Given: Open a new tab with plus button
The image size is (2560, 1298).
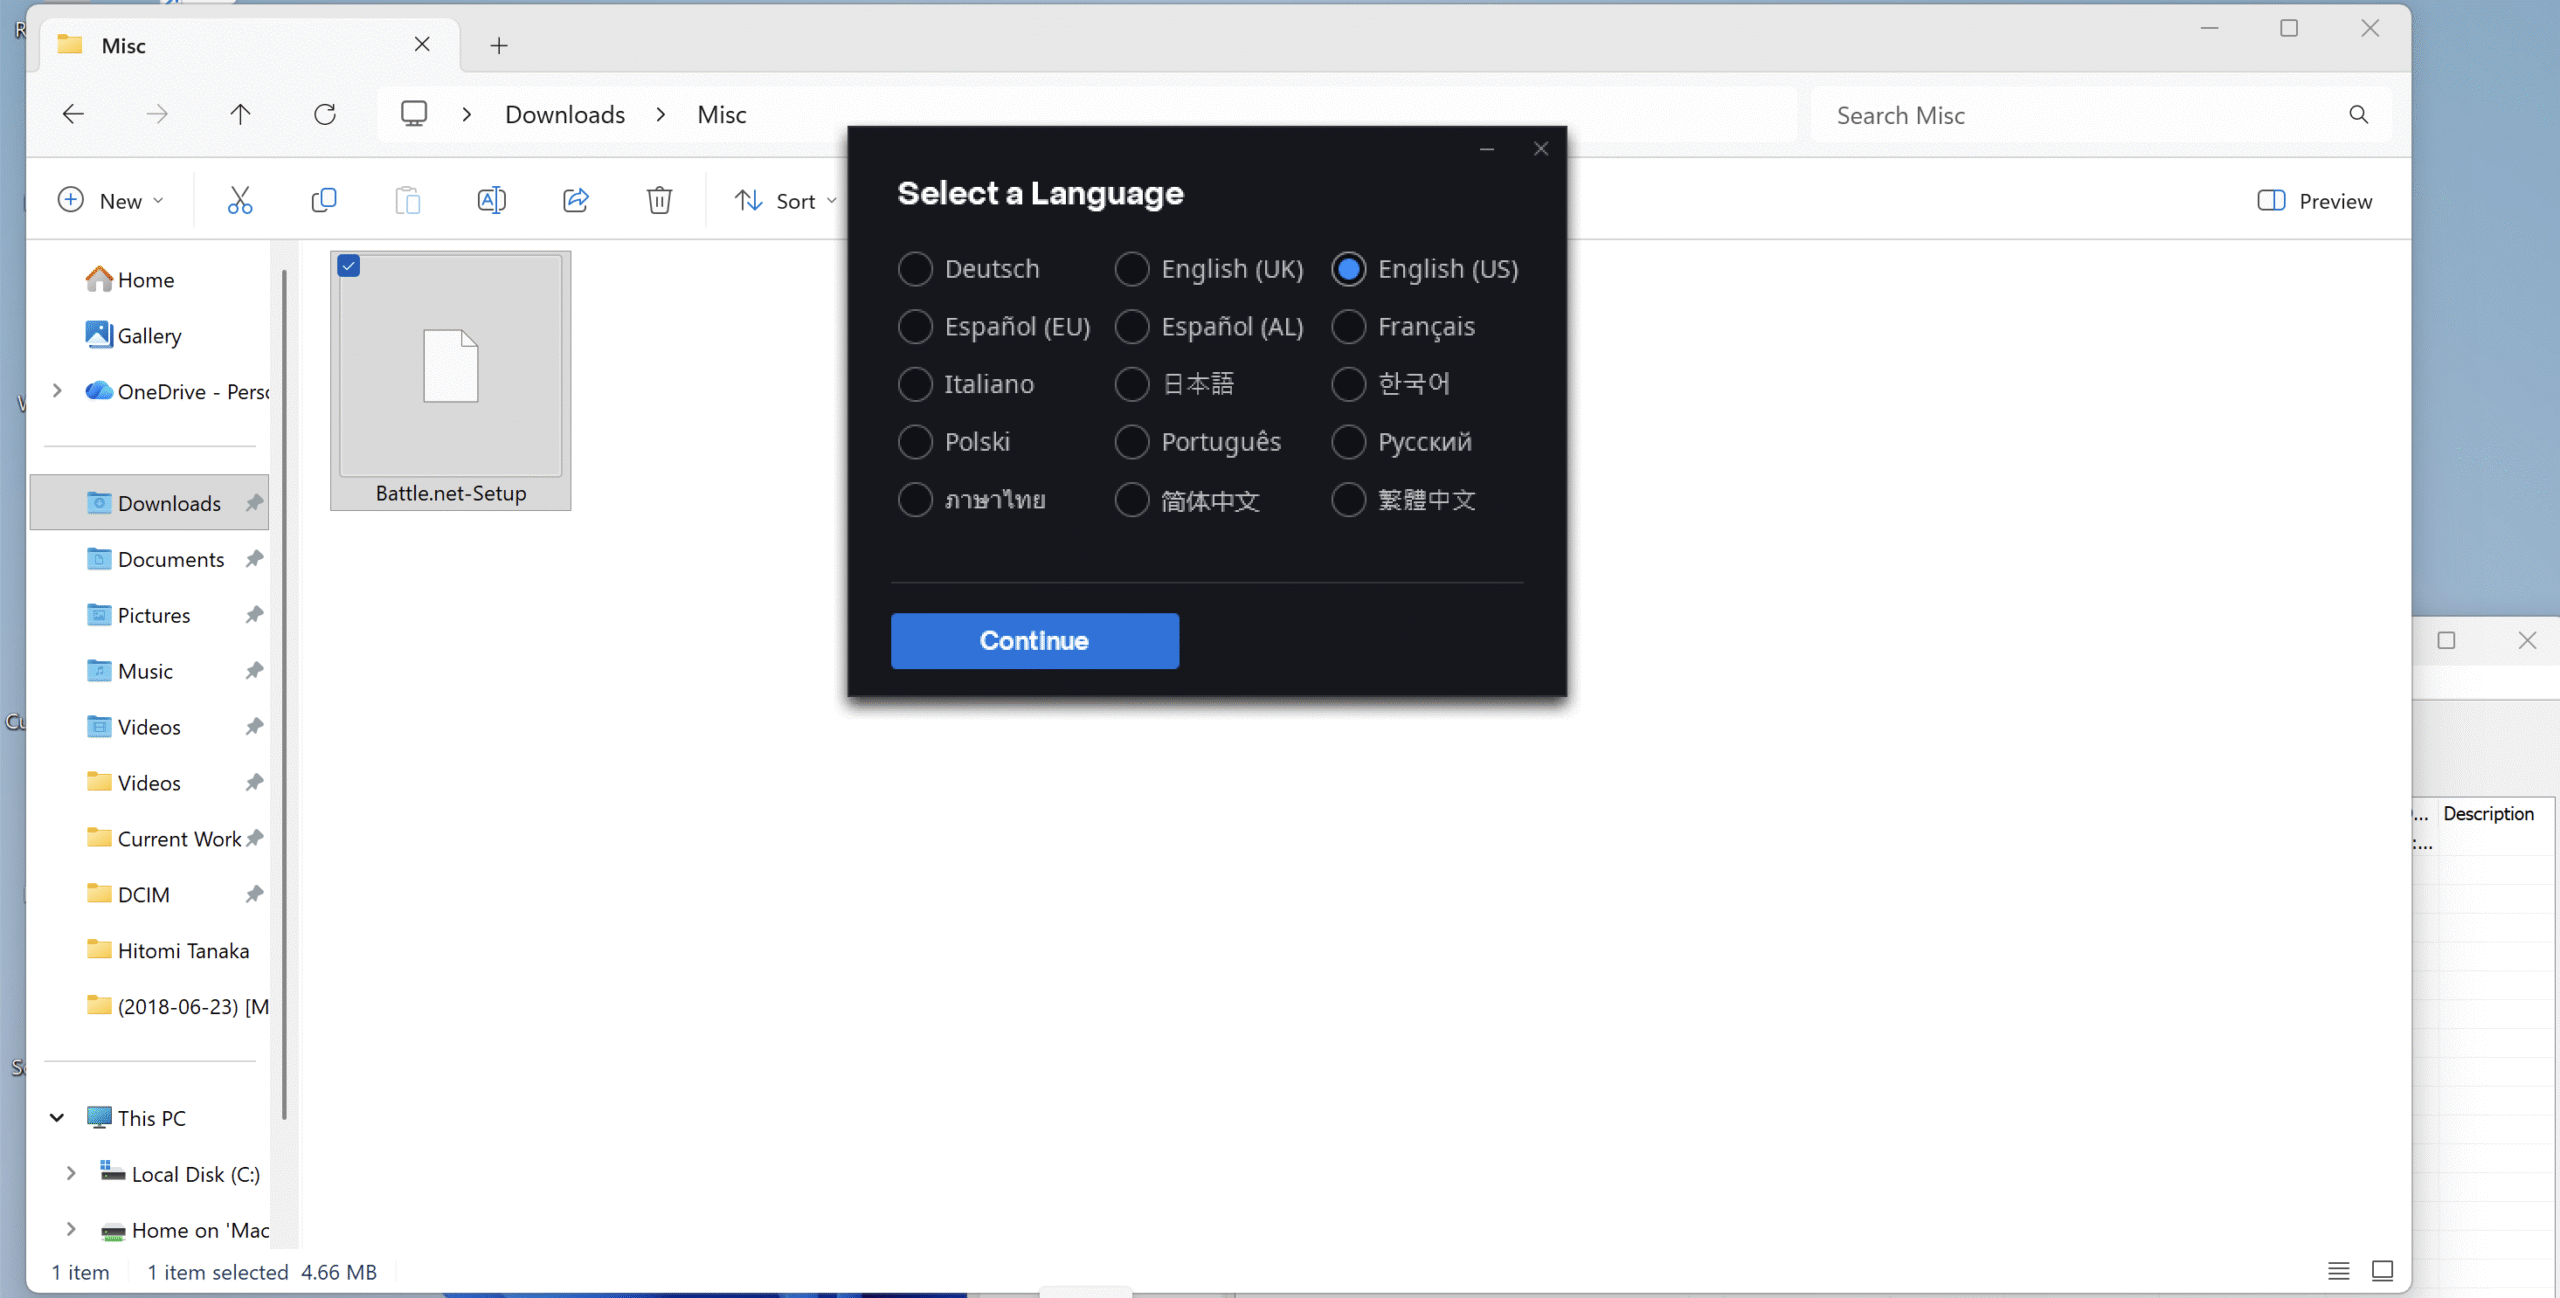Looking at the screenshot, I should (x=499, y=46).
